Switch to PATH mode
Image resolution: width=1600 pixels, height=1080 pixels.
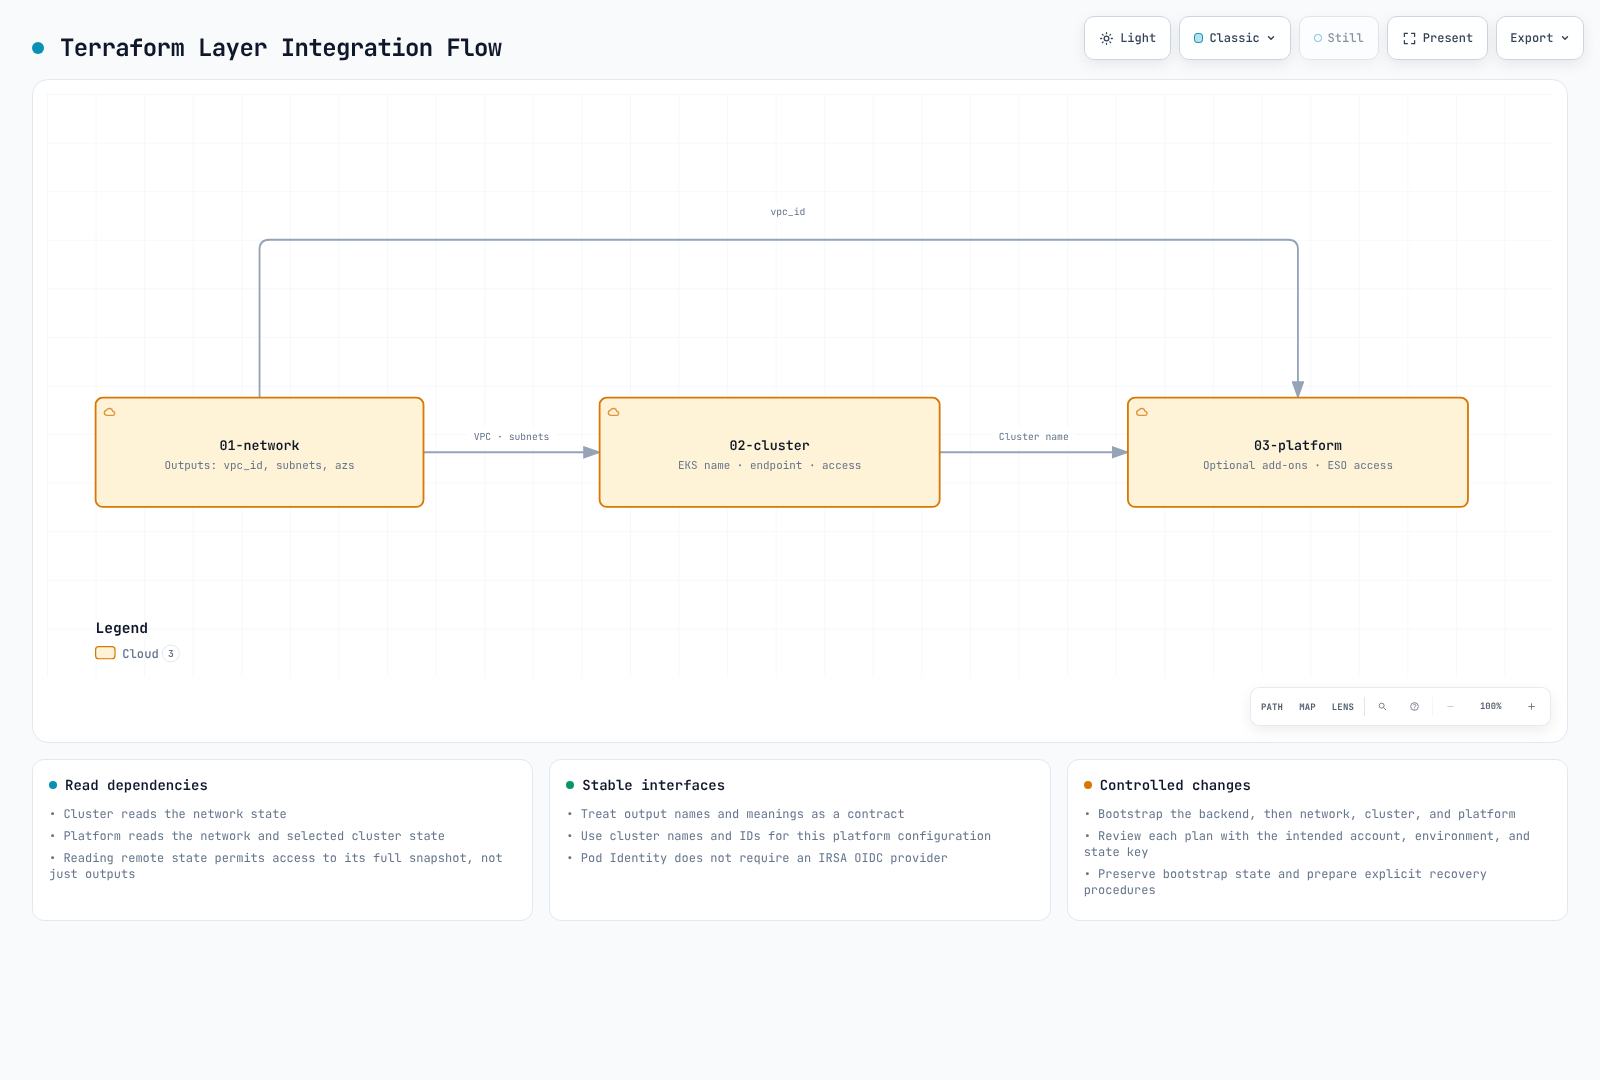click(x=1272, y=707)
